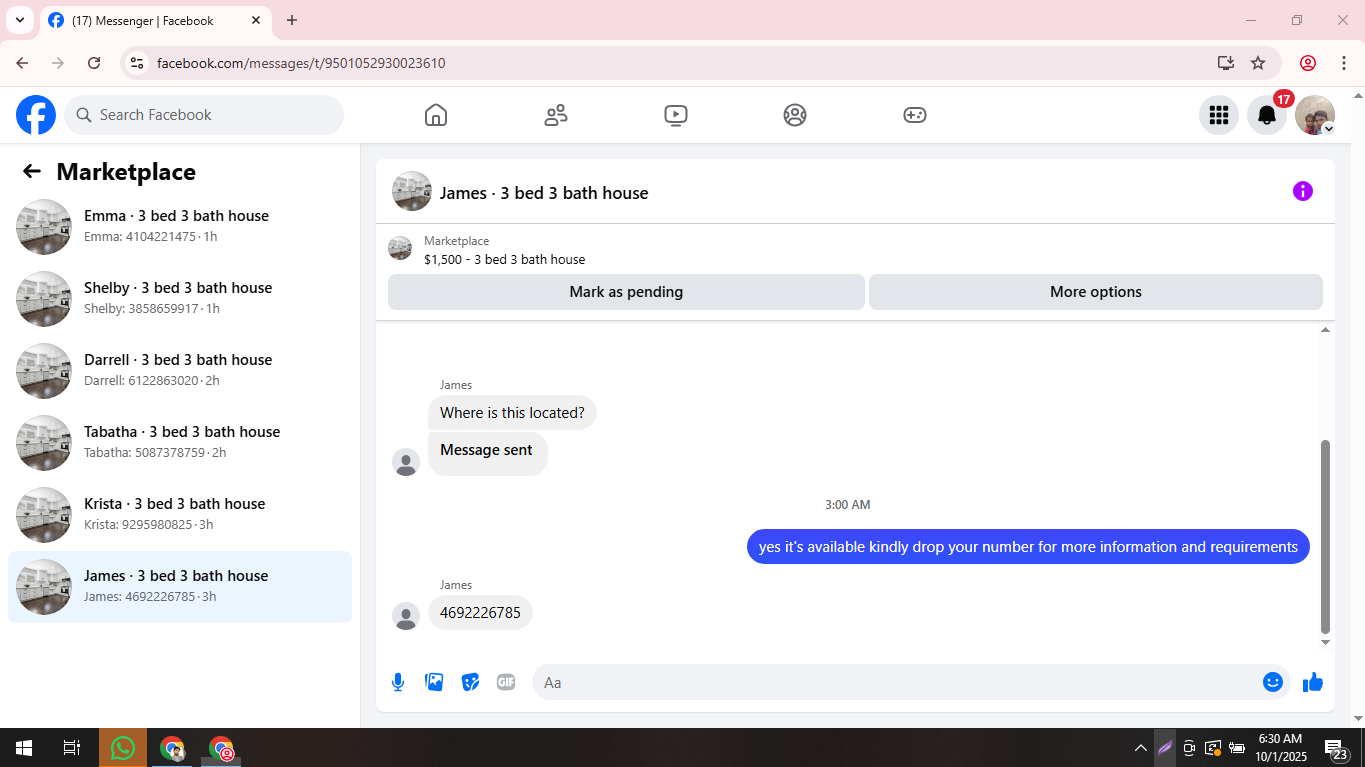Open Krista's 3 bed 3 bath house chat
Viewport: 1365px width, 767px height.
point(180,515)
